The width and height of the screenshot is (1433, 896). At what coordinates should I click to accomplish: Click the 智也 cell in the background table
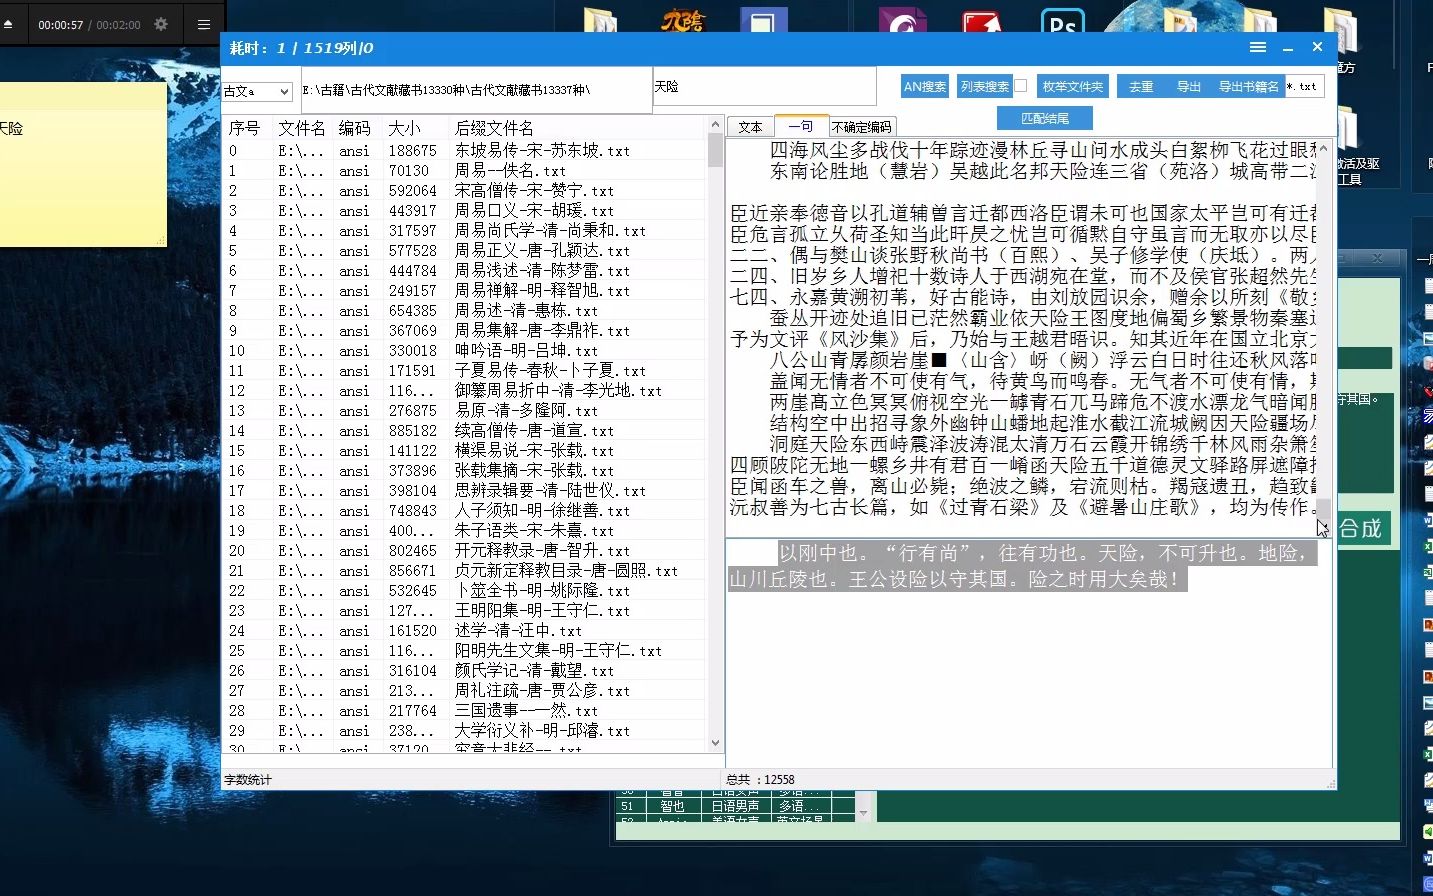[x=672, y=806]
